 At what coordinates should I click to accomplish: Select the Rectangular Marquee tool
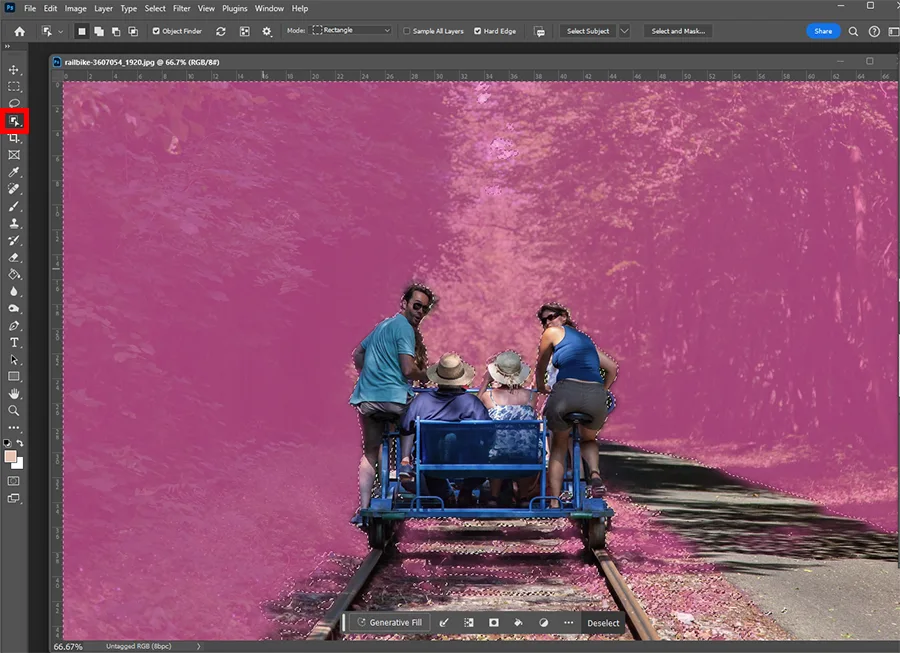pyautogui.click(x=14, y=87)
